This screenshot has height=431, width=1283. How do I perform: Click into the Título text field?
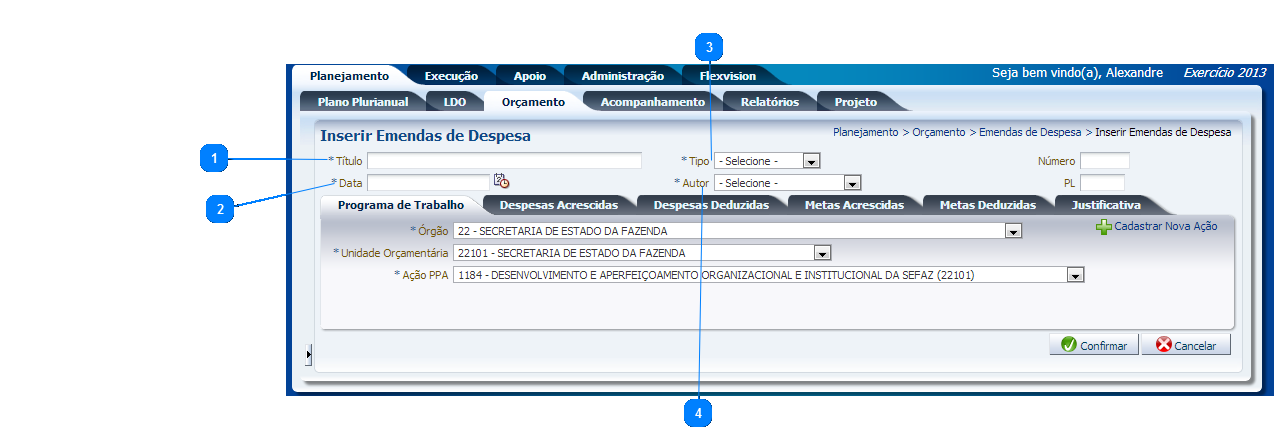pos(504,161)
